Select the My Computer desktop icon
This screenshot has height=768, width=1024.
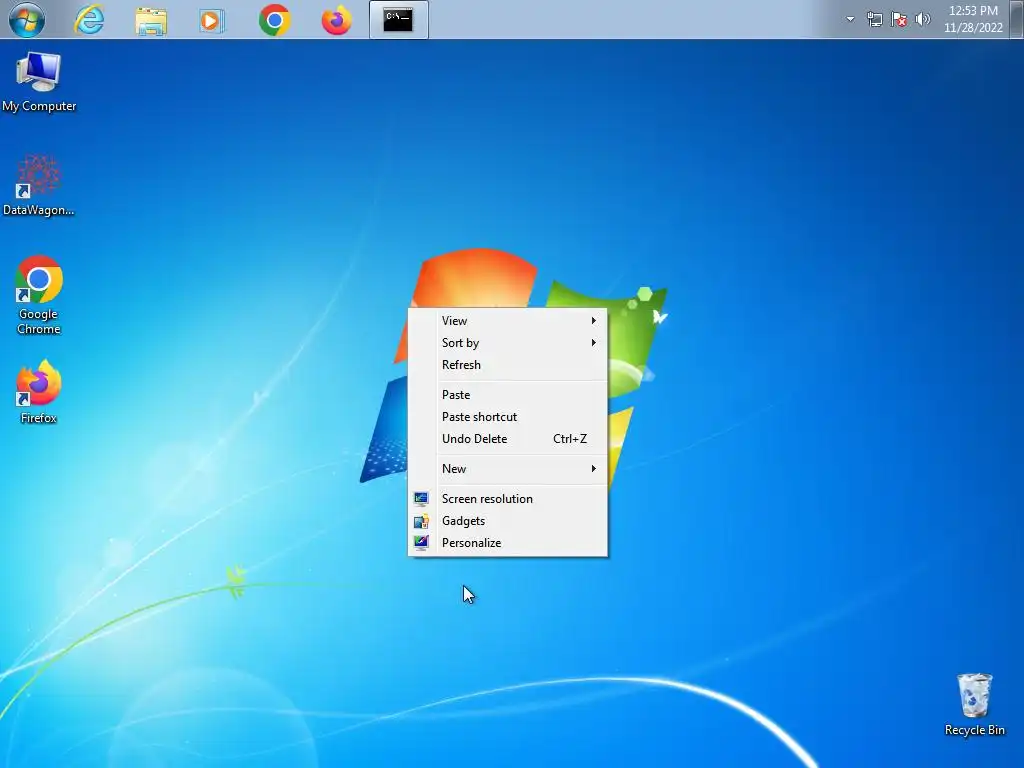coord(39,82)
